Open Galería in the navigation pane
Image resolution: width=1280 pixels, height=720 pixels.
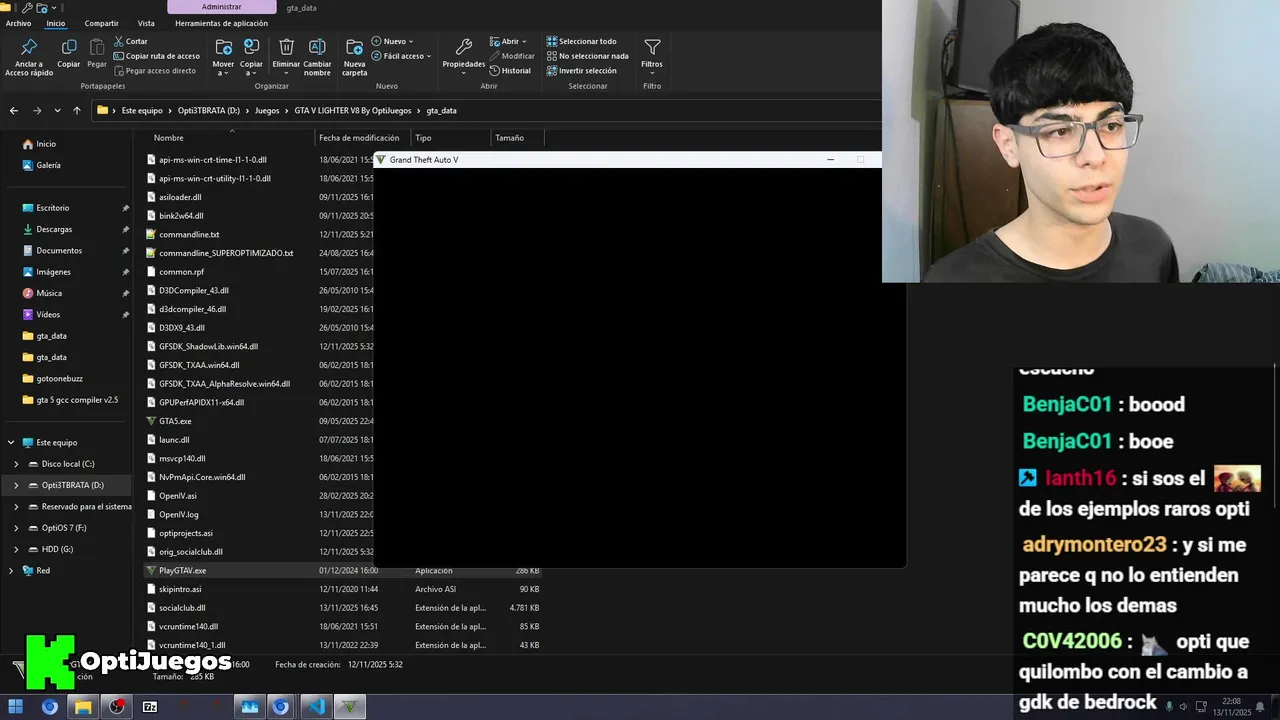[48, 165]
